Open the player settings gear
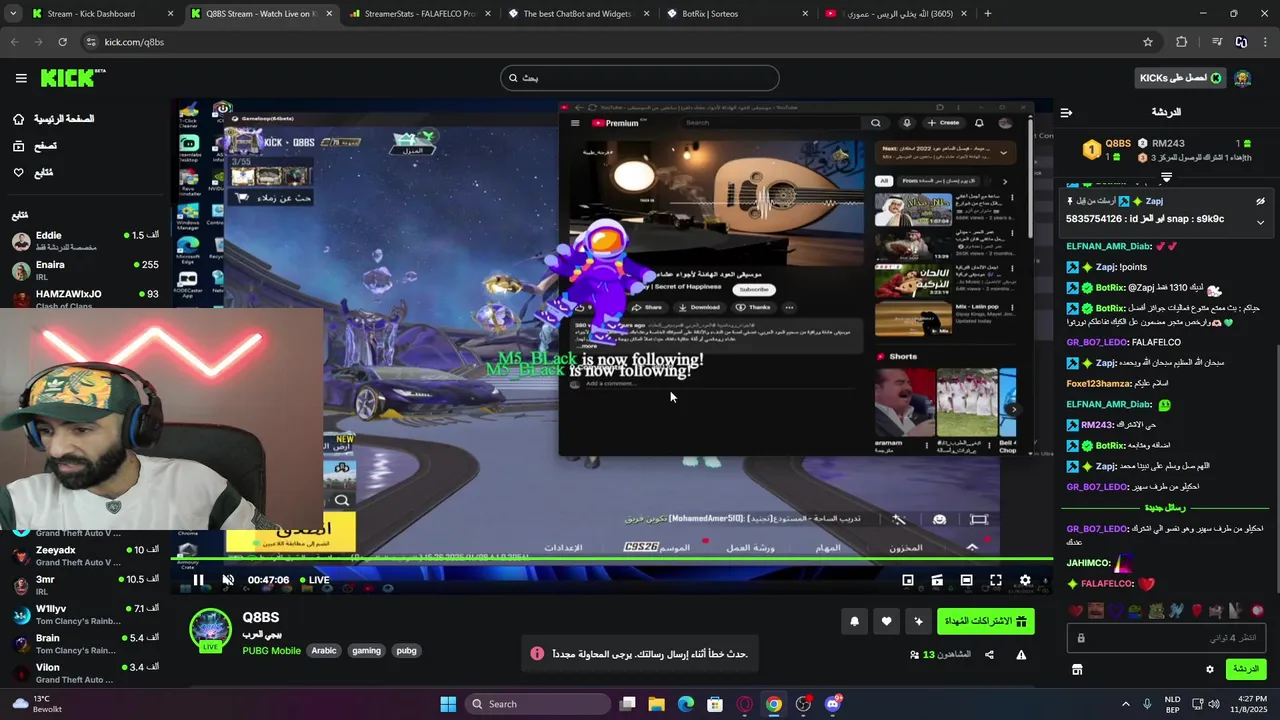 coord(1025,580)
